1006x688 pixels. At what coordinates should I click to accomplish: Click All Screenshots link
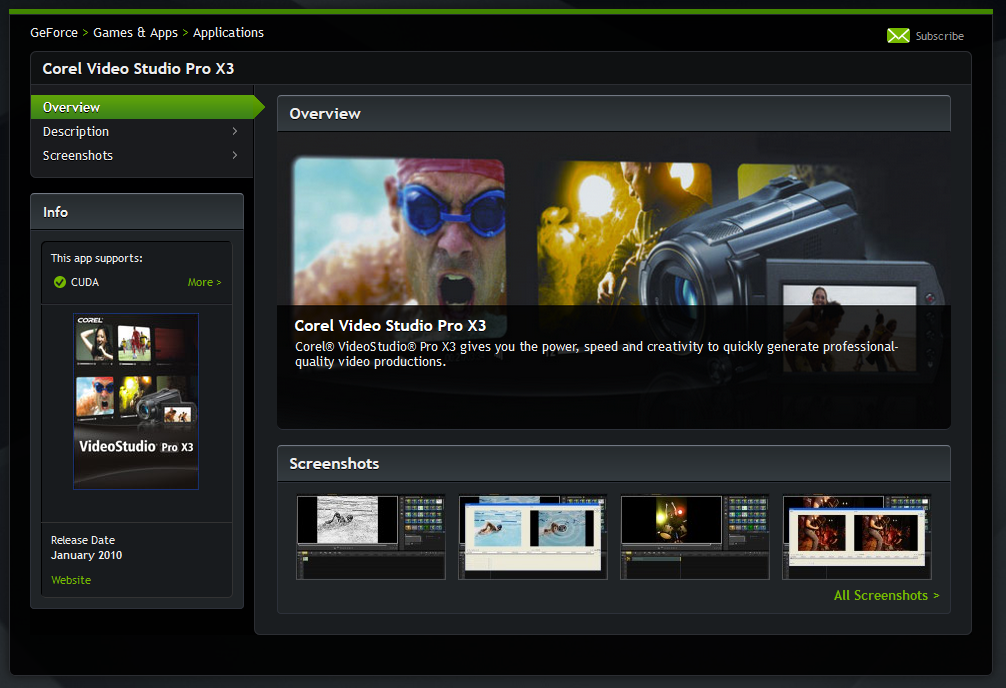887,596
